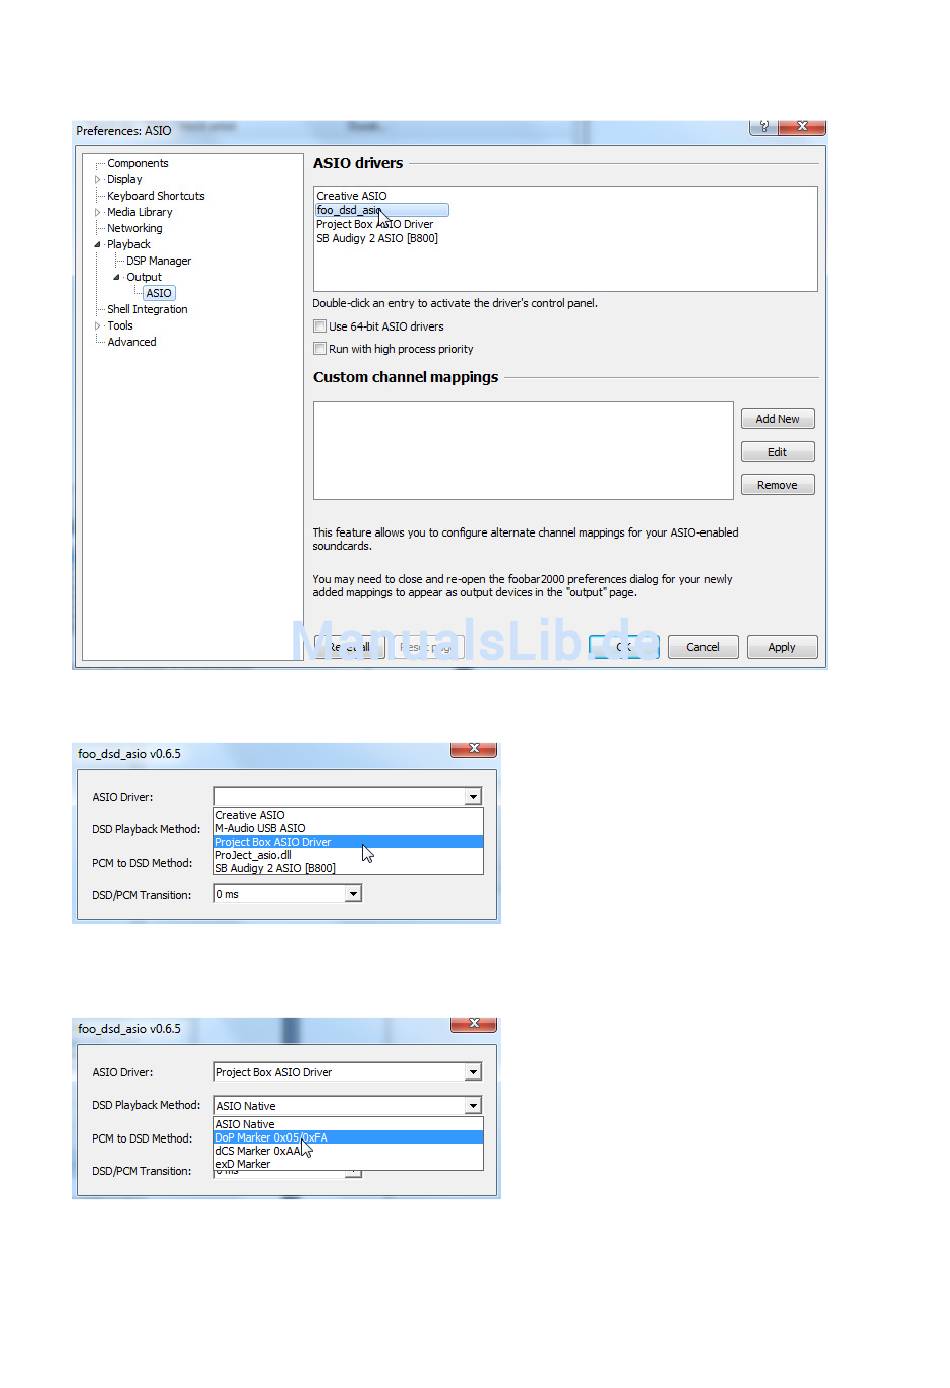This screenshot has height=1388, width=950.
Task: Choose exD Marker playback method
Action: [x=348, y=1164]
